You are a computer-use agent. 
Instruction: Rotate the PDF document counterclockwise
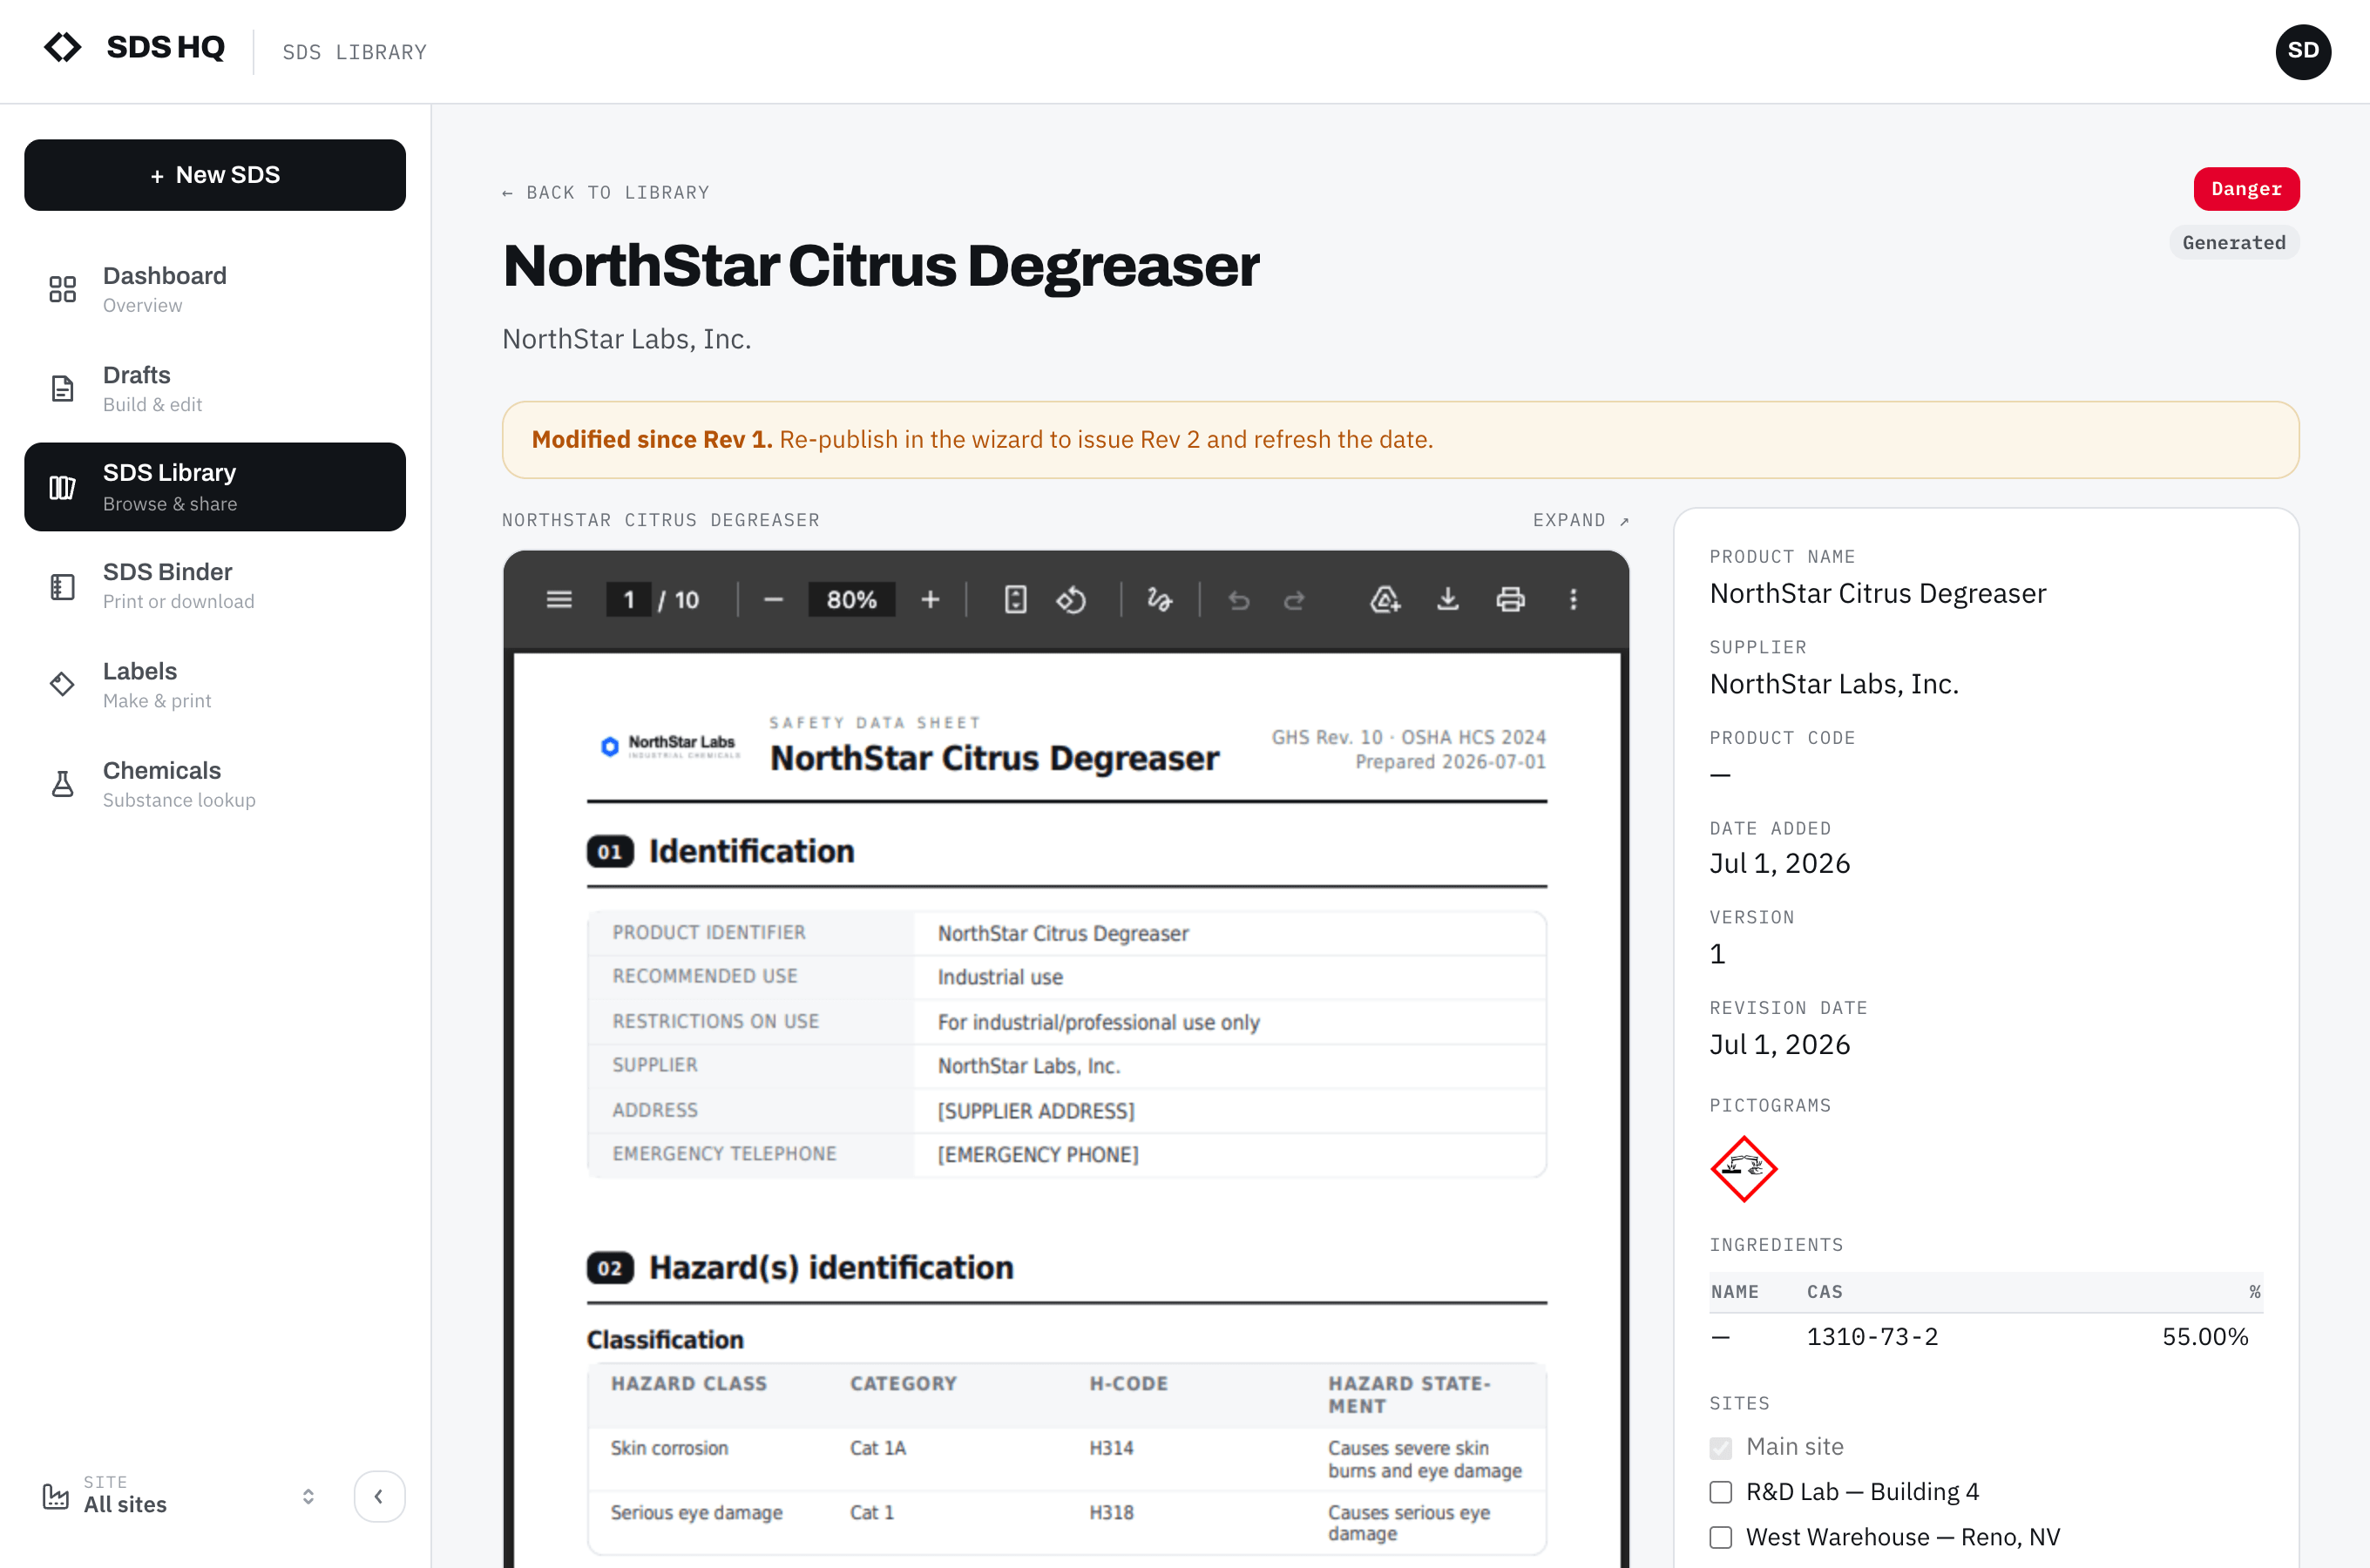(1071, 599)
